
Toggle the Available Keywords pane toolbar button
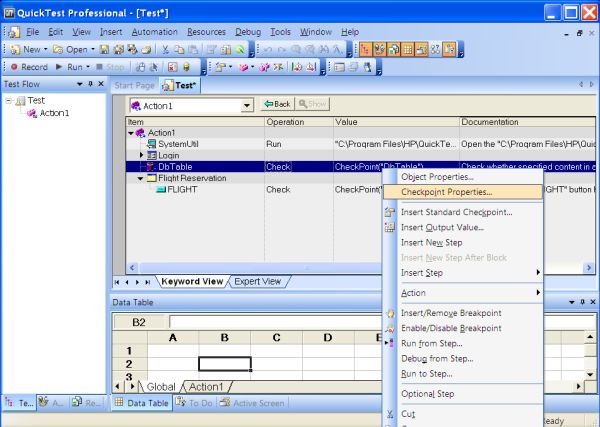[380, 49]
